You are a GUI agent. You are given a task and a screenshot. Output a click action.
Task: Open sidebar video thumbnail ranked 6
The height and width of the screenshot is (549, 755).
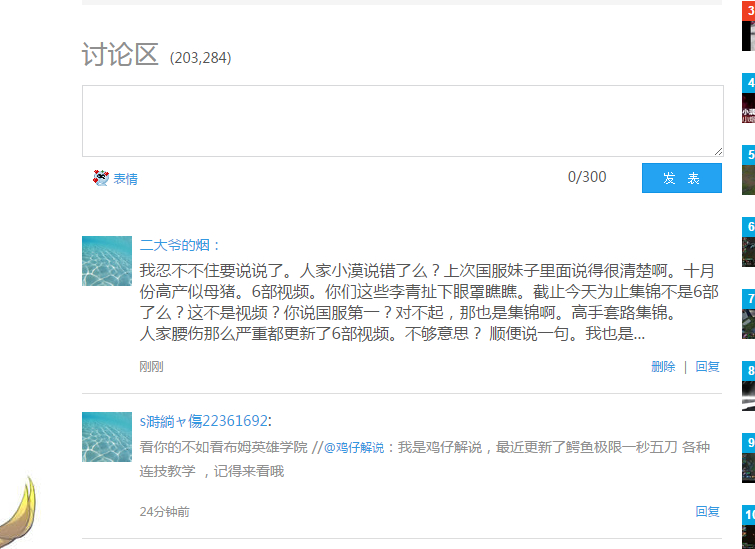(x=748, y=242)
